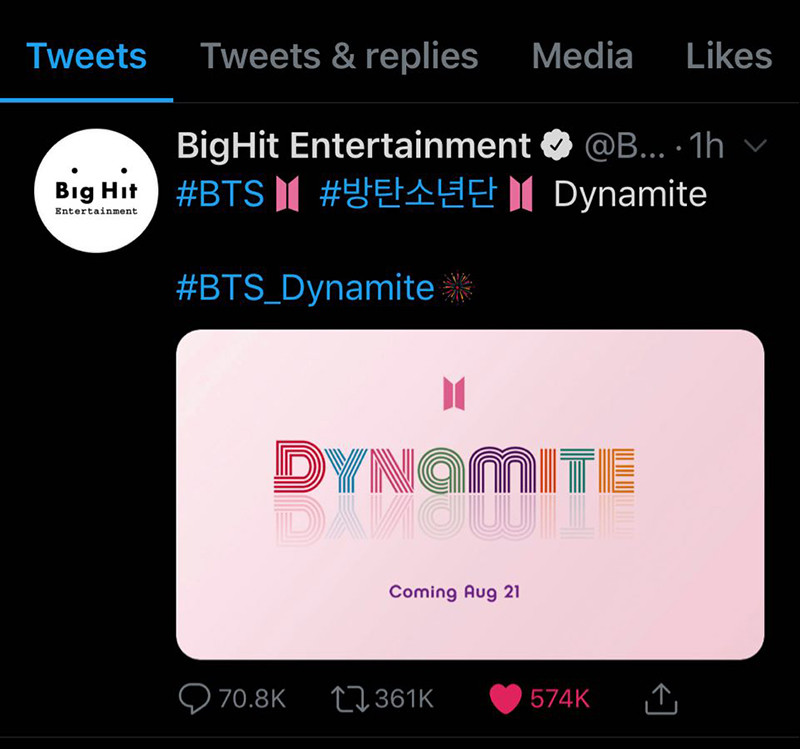Select the Tweets tab
Viewport: 800px width, 749px height.
tap(88, 56)
